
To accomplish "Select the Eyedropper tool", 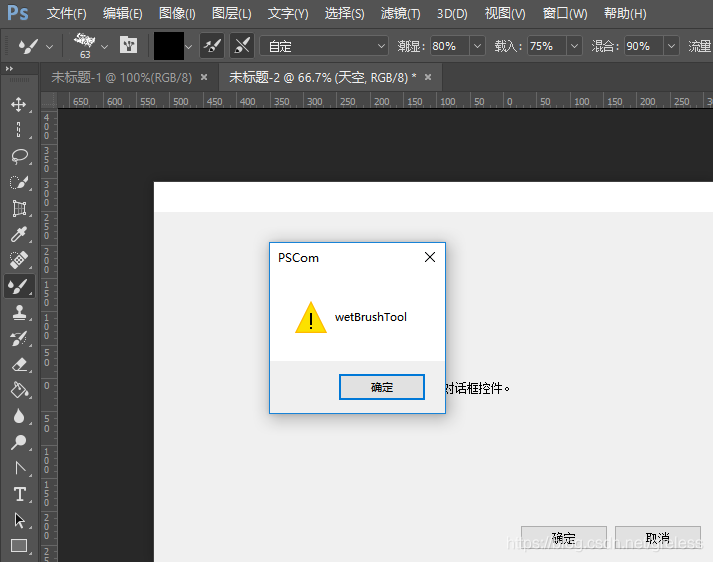I will (19, 234).
